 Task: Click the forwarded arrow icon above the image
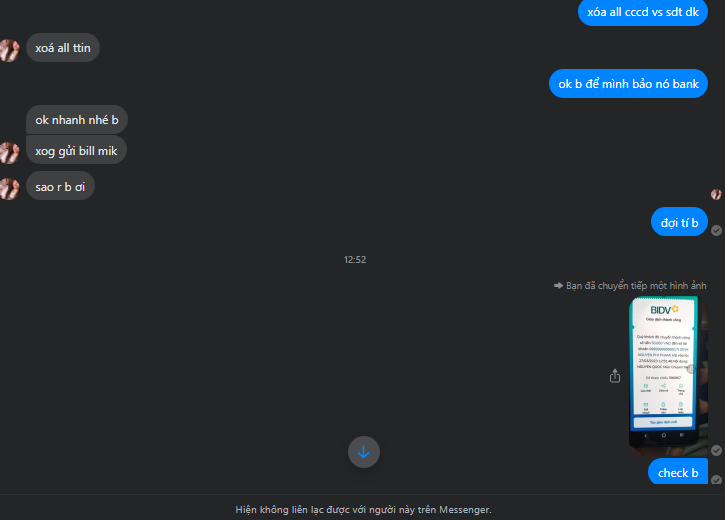pos(558,286)
